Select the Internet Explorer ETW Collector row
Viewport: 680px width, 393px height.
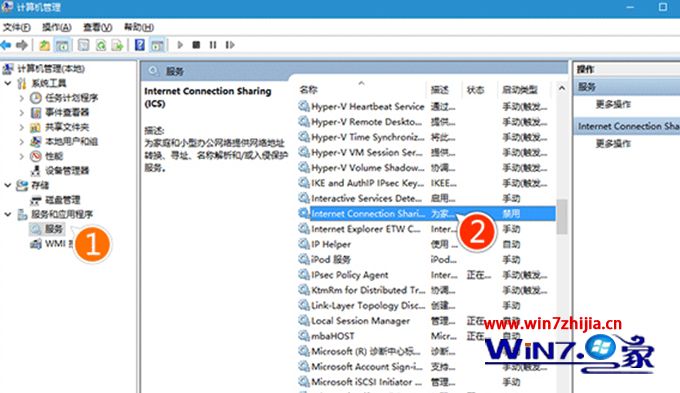426,229
